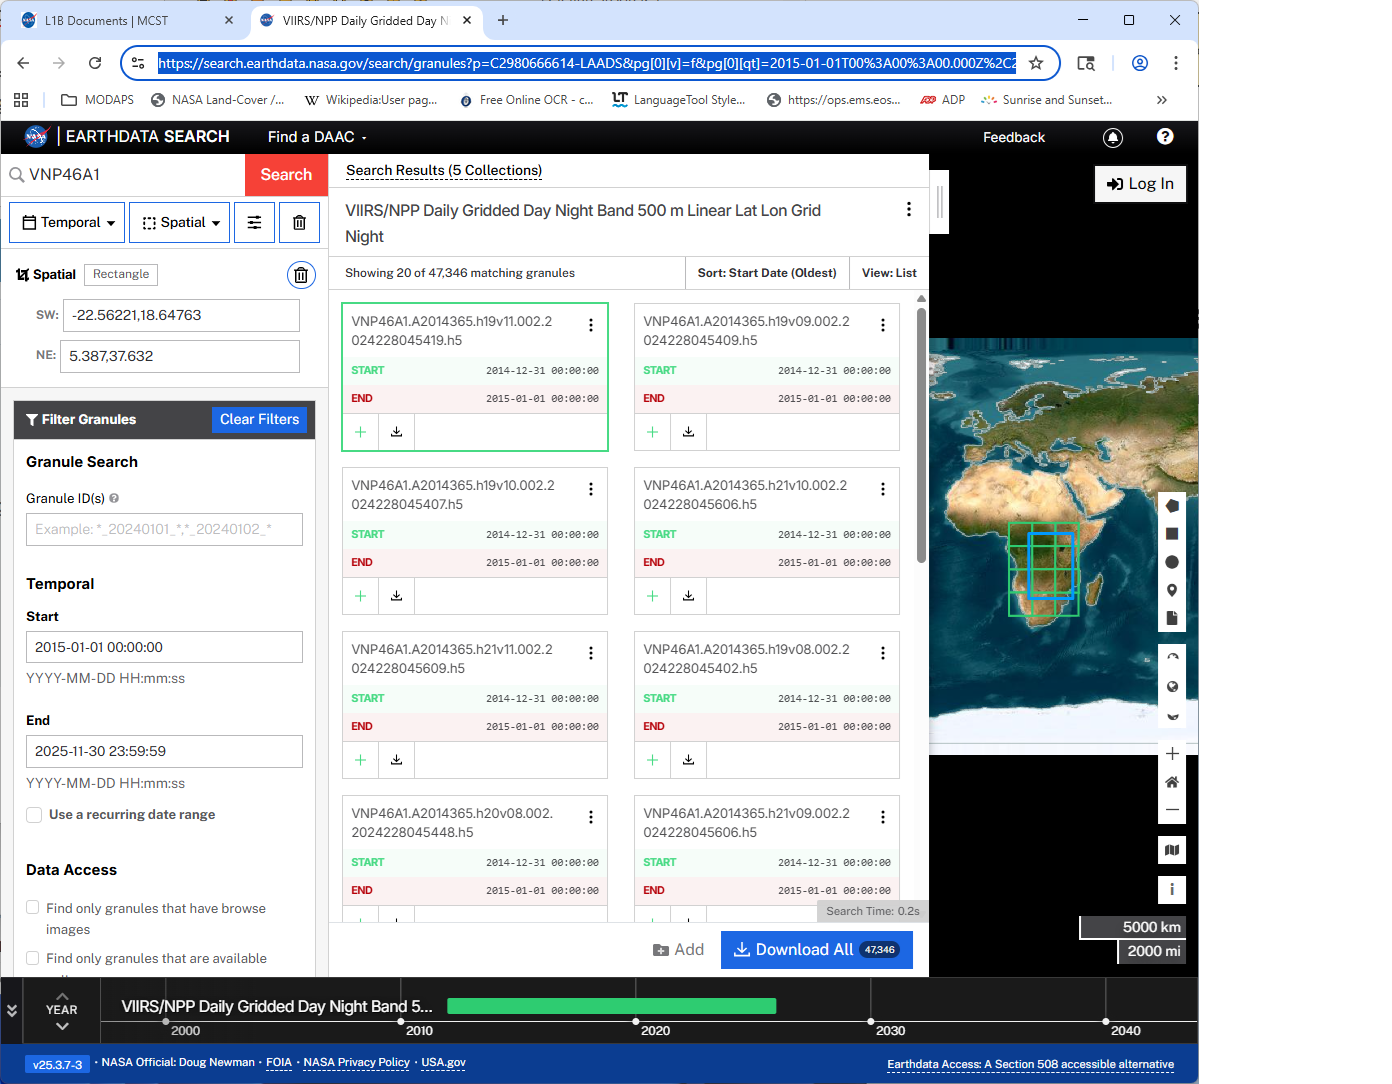This screenshot has height=1084, width=1392.
Task: Open the NASA Privacy Policy link
Action: pyautogui.click(x=356, y=1062)
